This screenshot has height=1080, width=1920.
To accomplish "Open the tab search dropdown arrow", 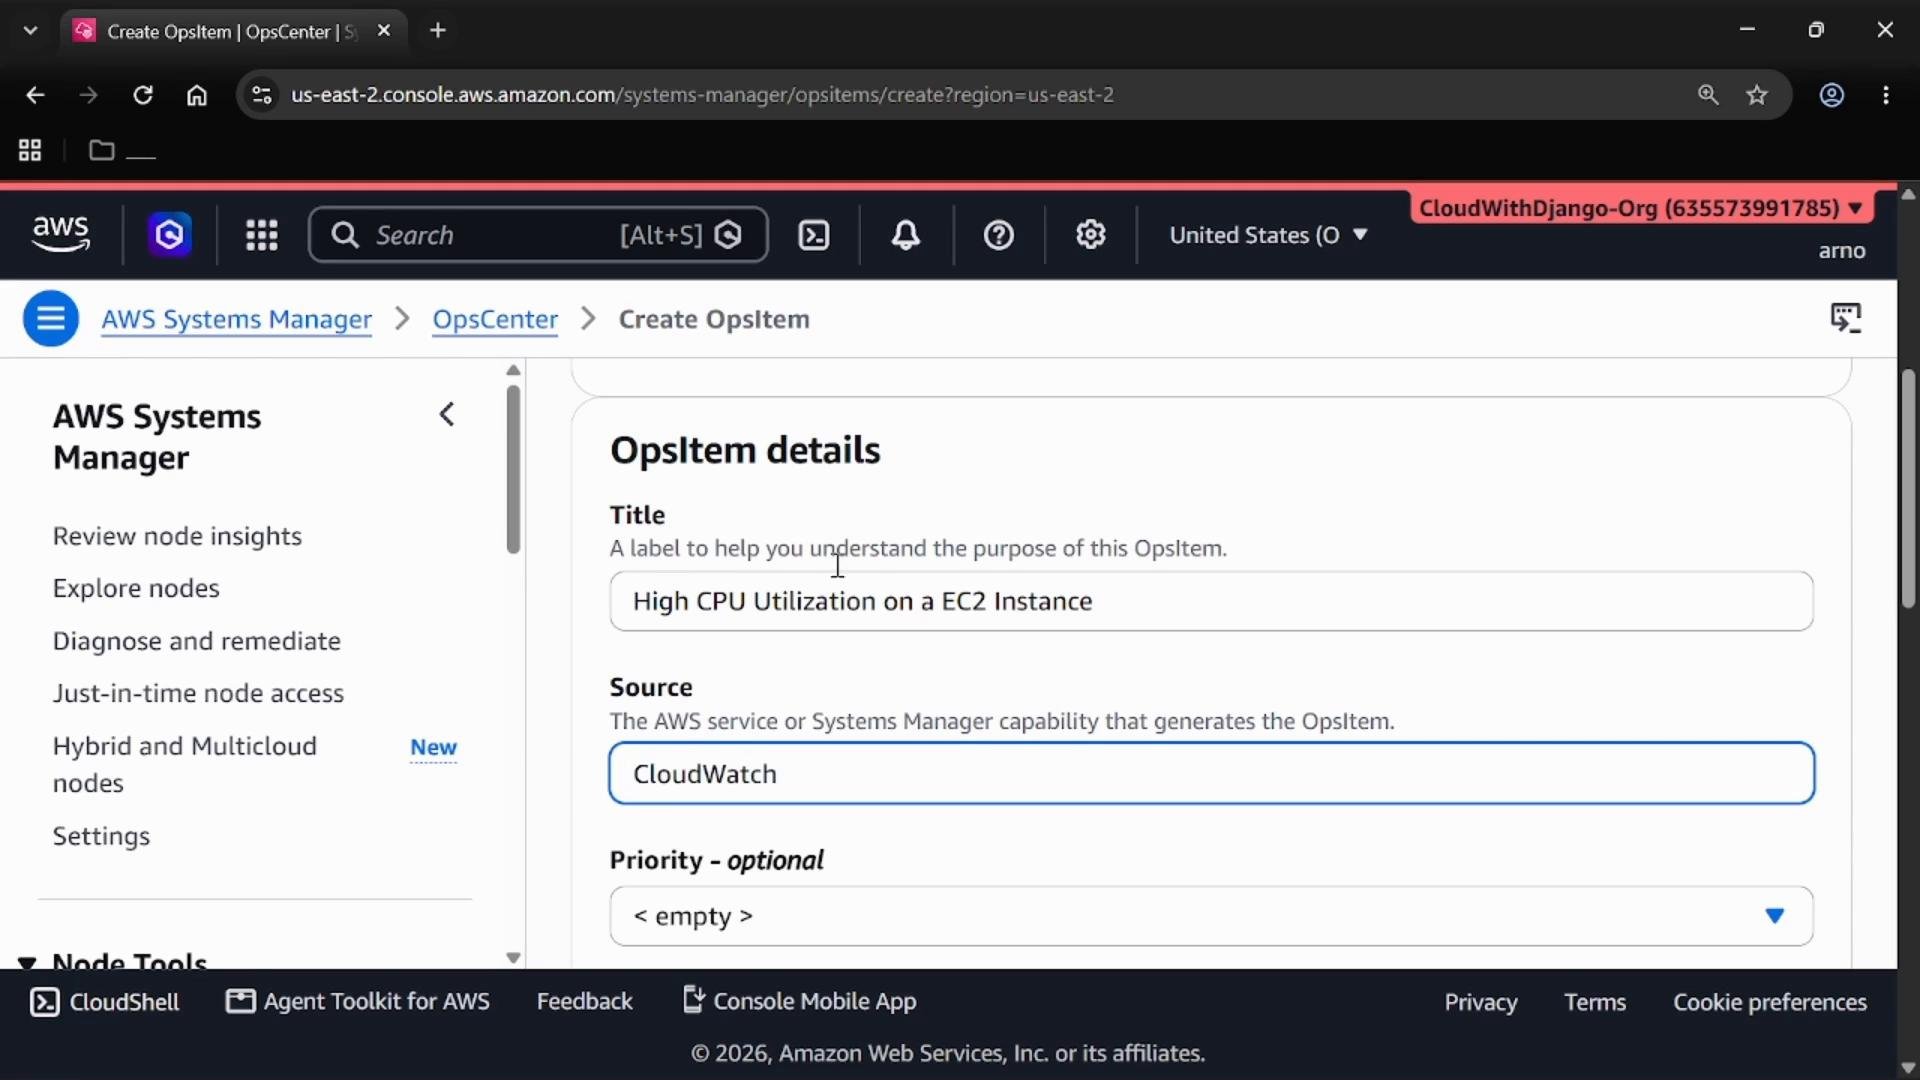I will [x=30, y=30].
